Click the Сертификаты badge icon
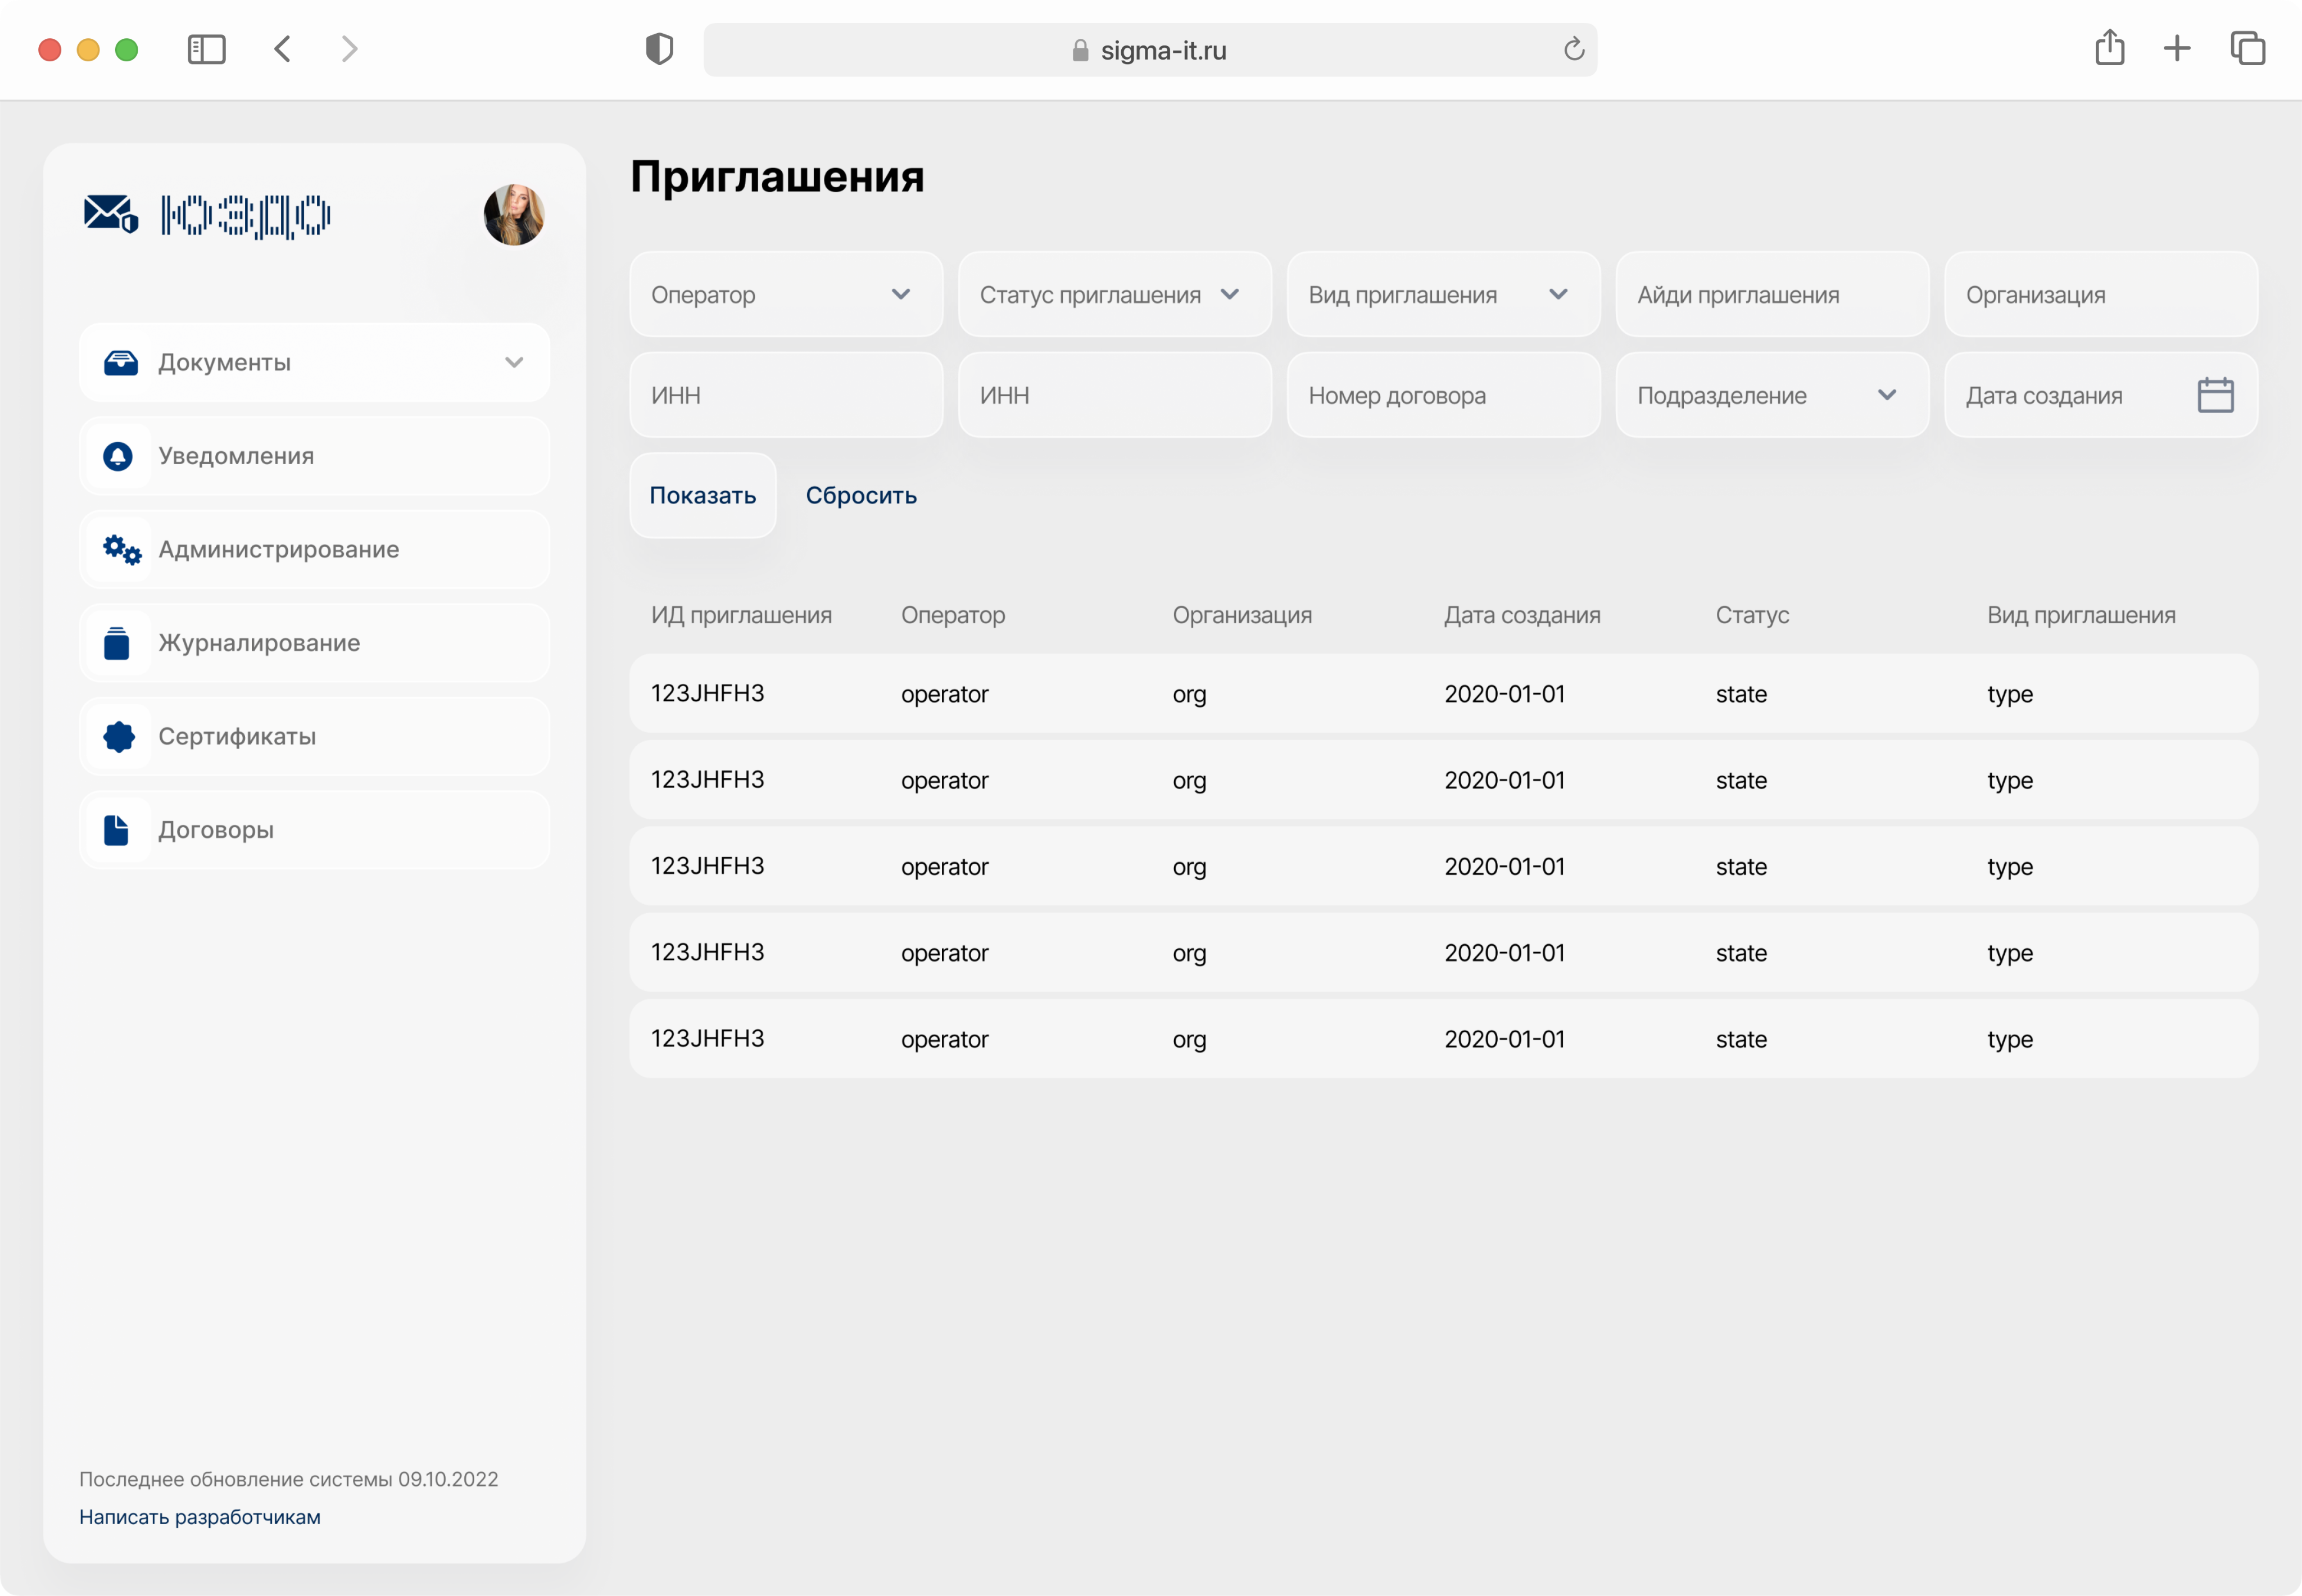The image size is (2302, 1596). (x=119, y=736)
